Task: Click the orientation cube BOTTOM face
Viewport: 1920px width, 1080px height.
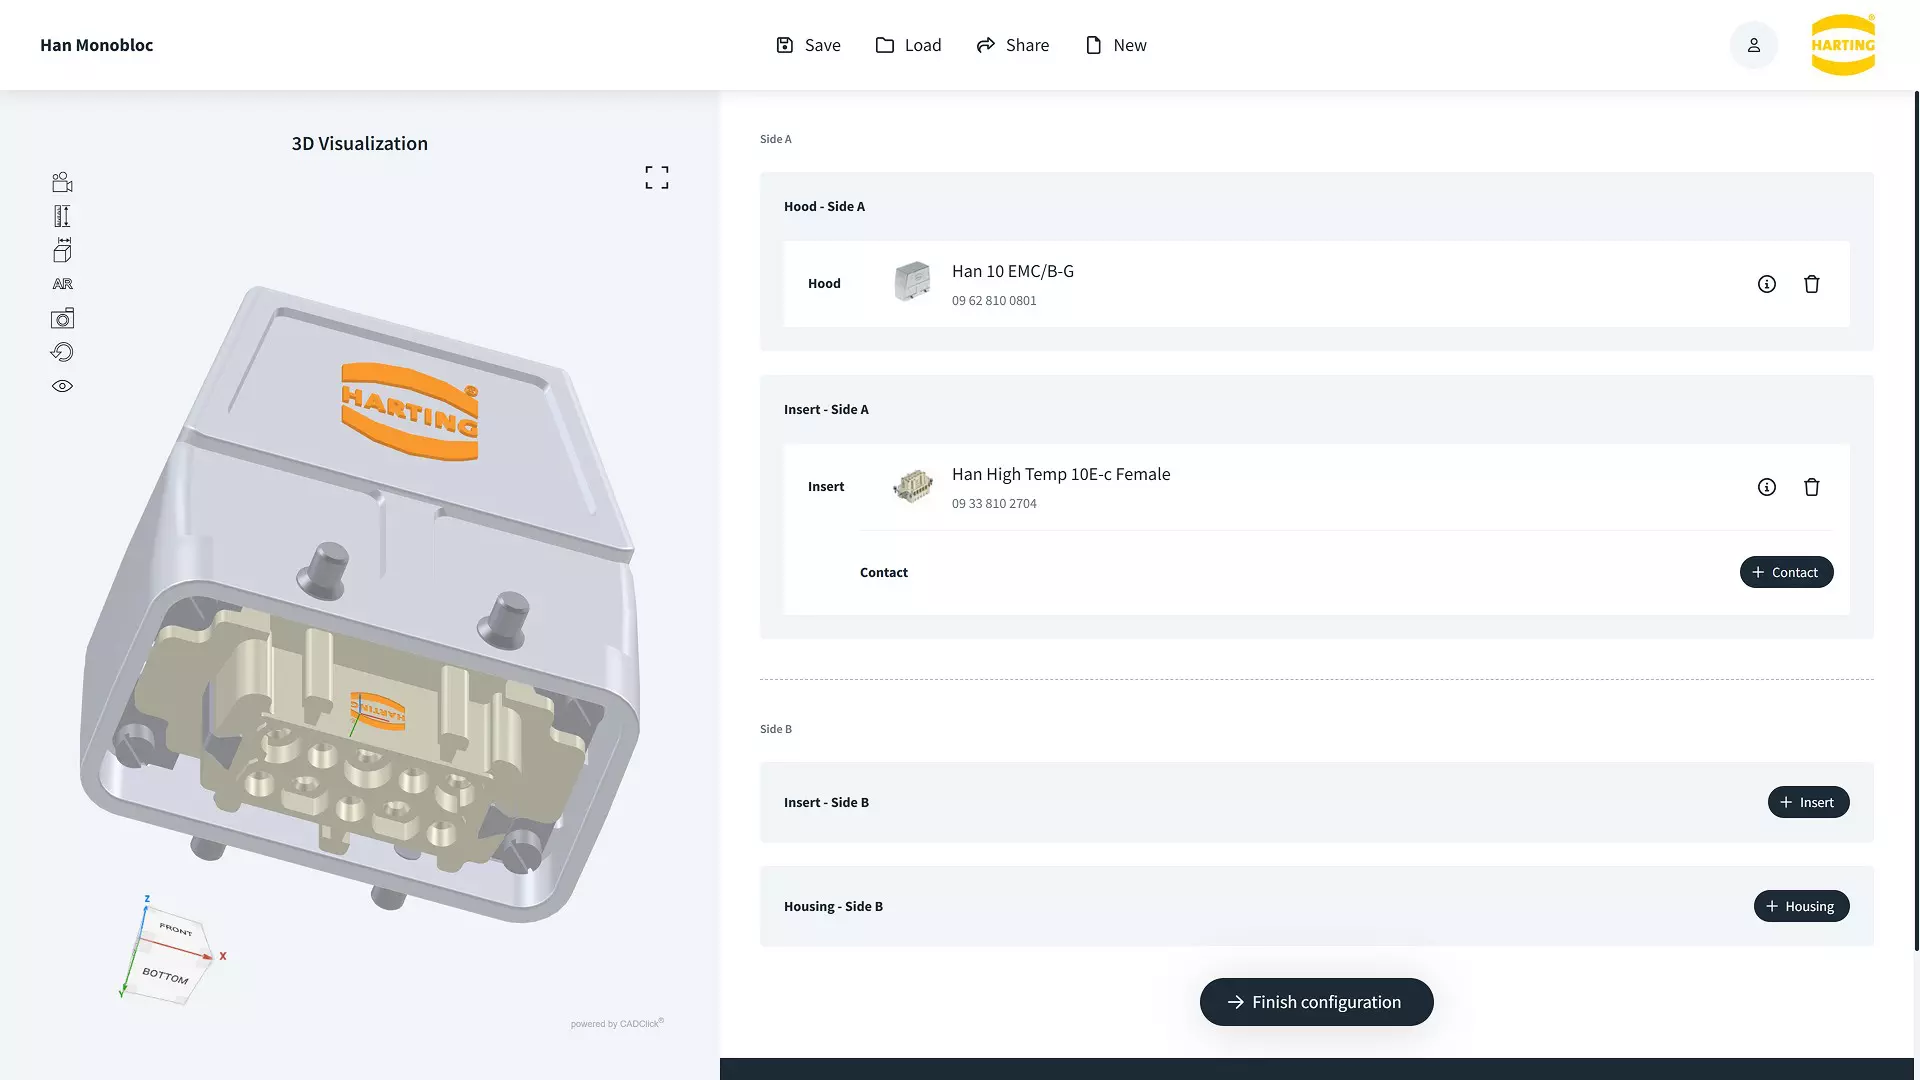Action: coord(165,975)
